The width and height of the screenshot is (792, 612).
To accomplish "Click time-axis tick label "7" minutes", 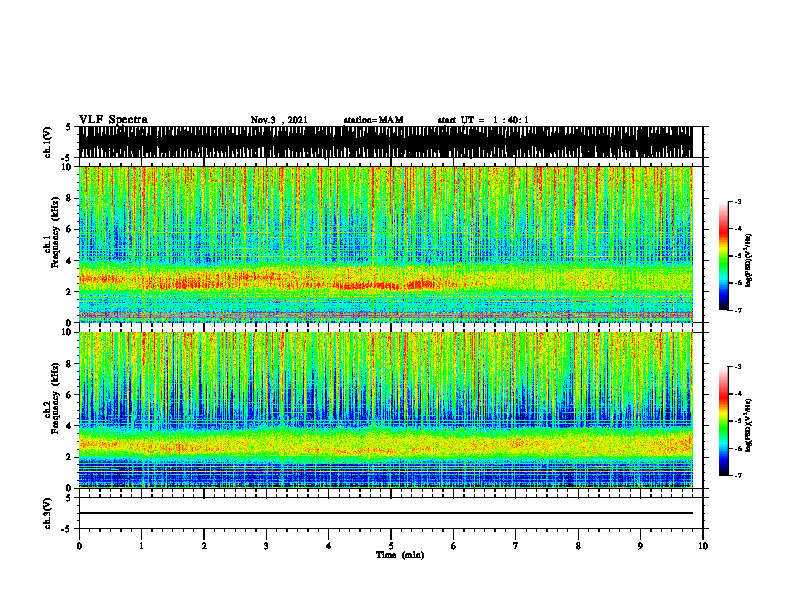I will [x=516, y=546].
